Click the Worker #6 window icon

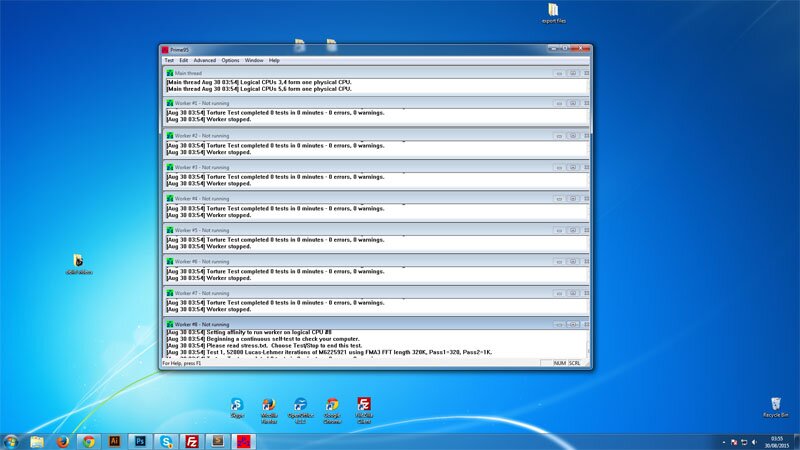coord(170,261)
